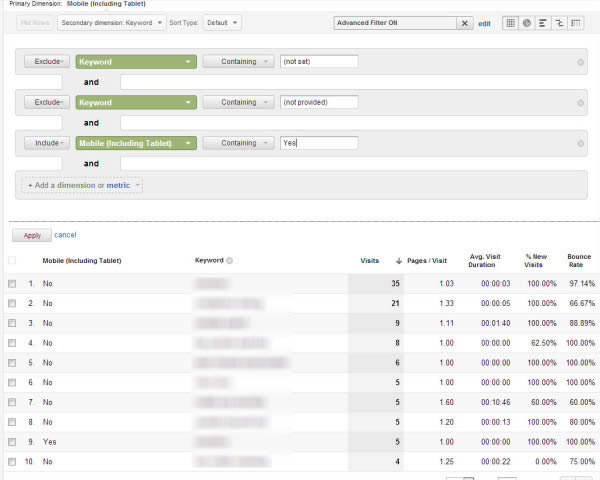Image resolution: width=600 pixels, height=480 pixels.
Task: Tick the checkbox for row 9
Action: [12, 439]
